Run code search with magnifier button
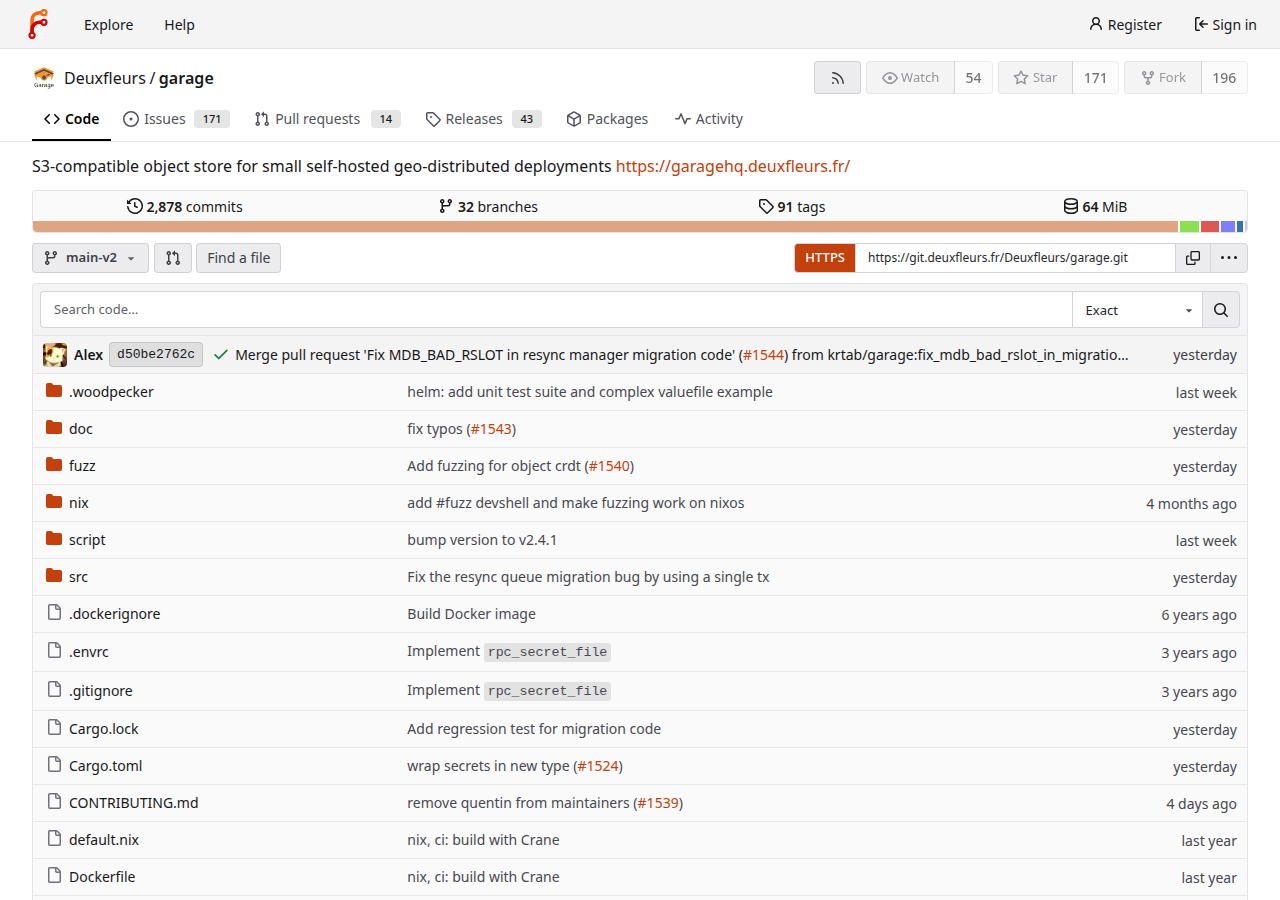This screenshot has height=900, width=1280. (x=1221, y=310)
